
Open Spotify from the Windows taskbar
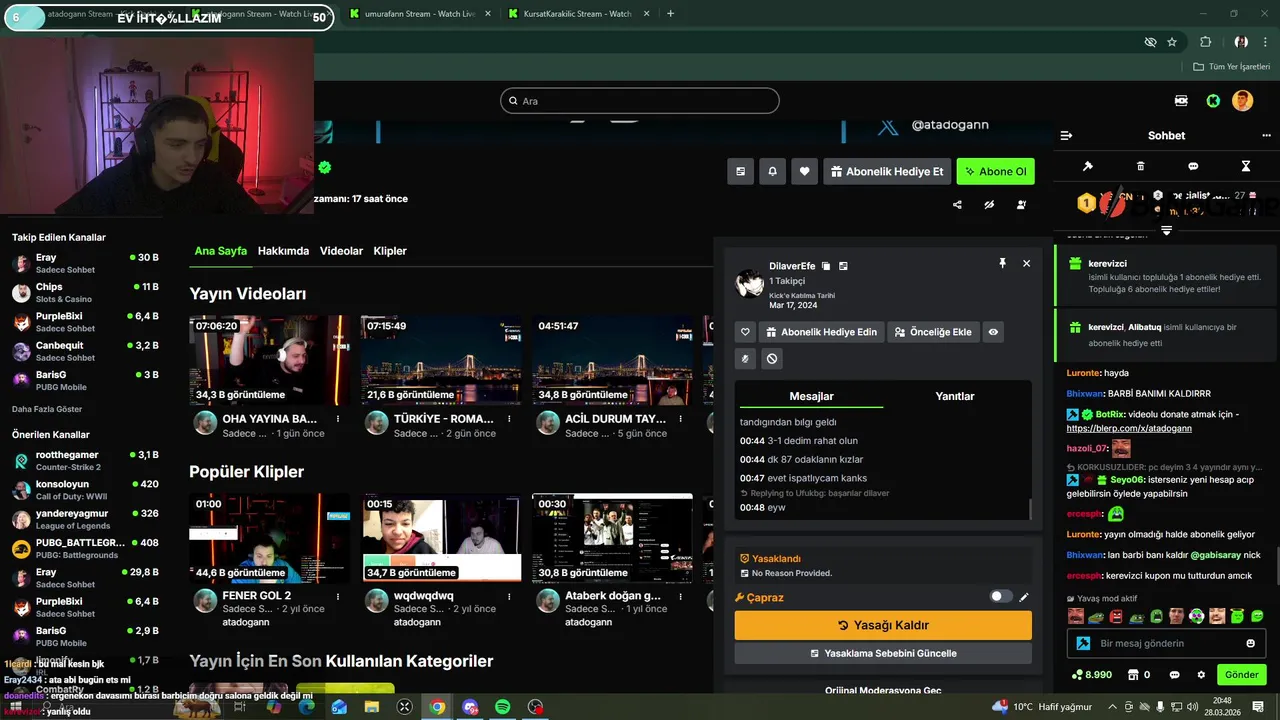tap(502, 707)
